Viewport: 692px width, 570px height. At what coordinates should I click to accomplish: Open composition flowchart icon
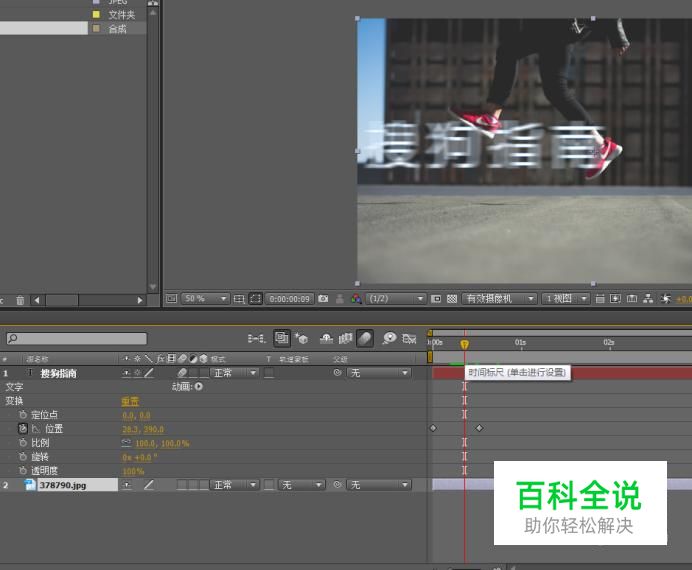(648, 299)
